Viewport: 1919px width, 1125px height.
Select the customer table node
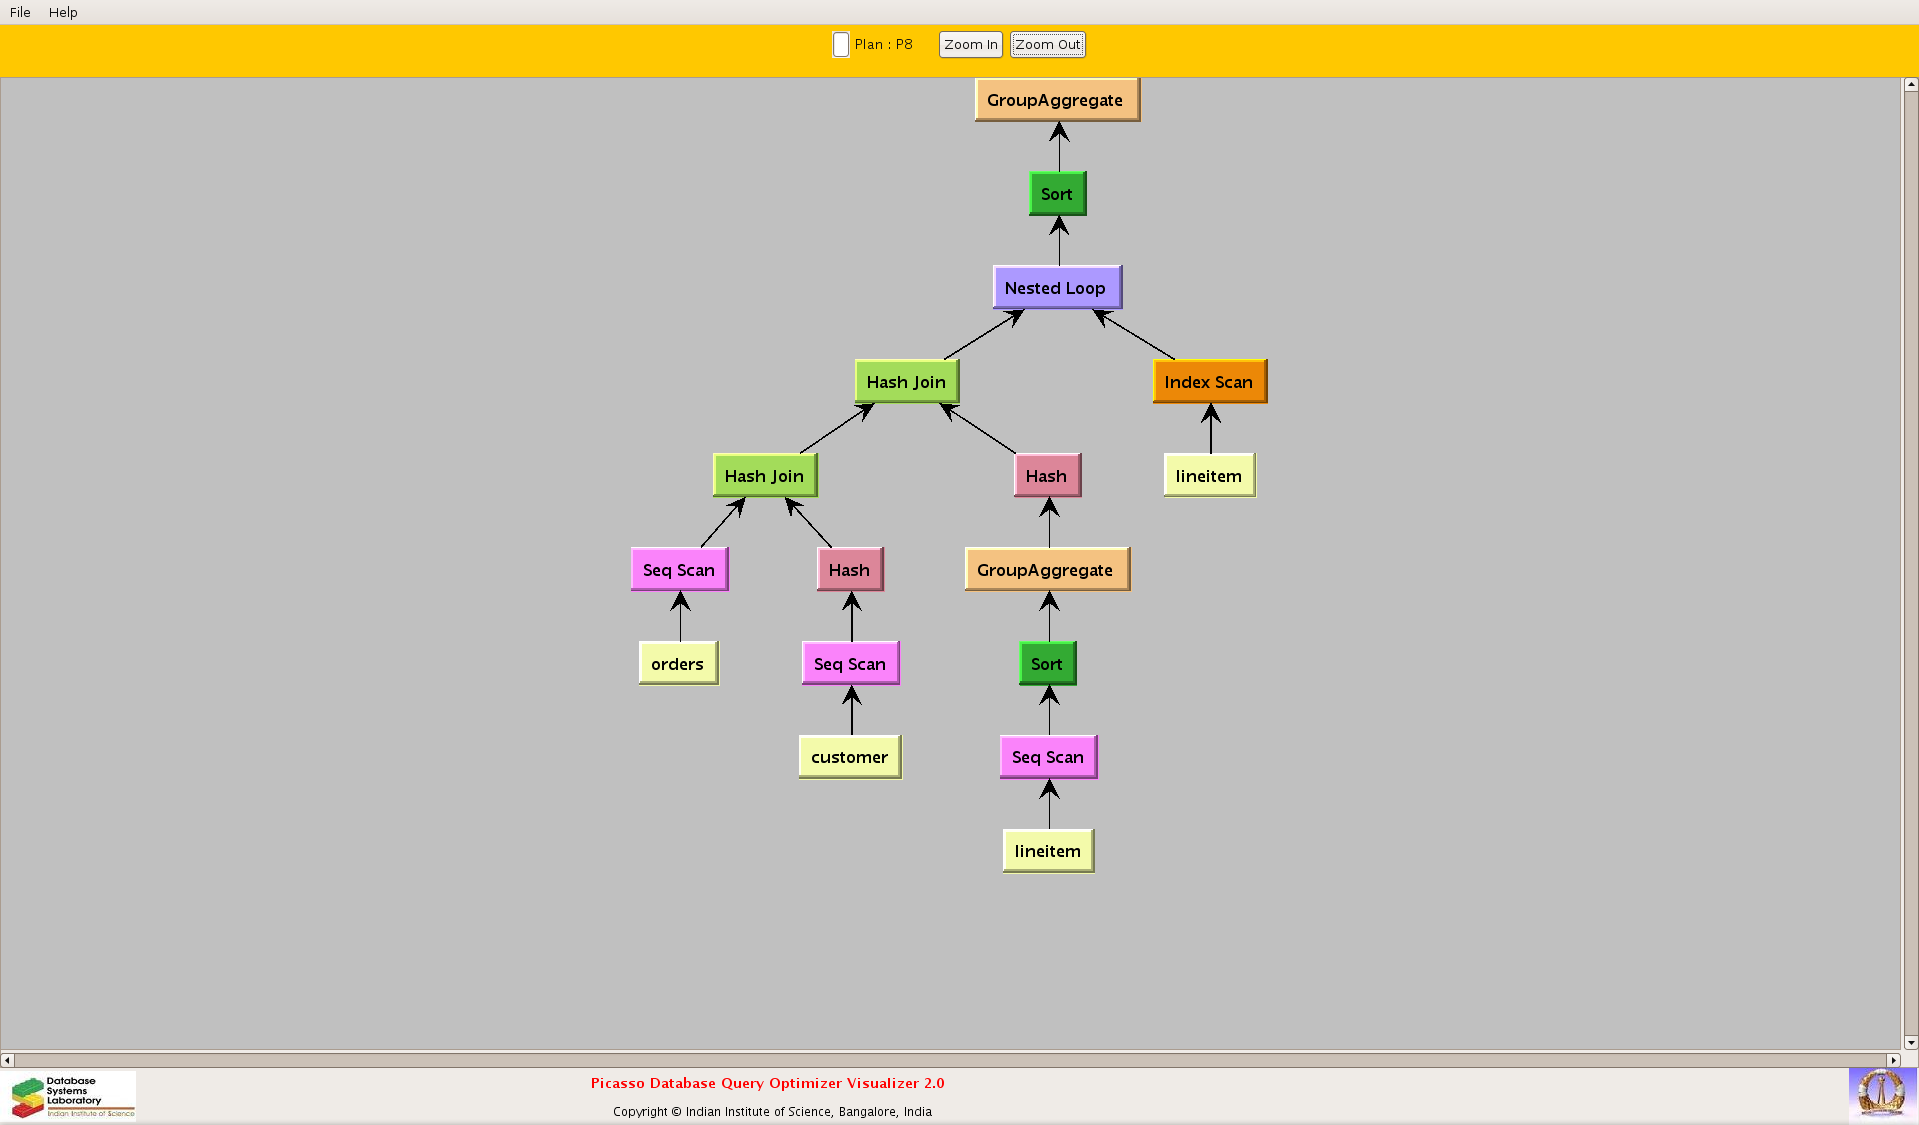[x=849, y=757]
